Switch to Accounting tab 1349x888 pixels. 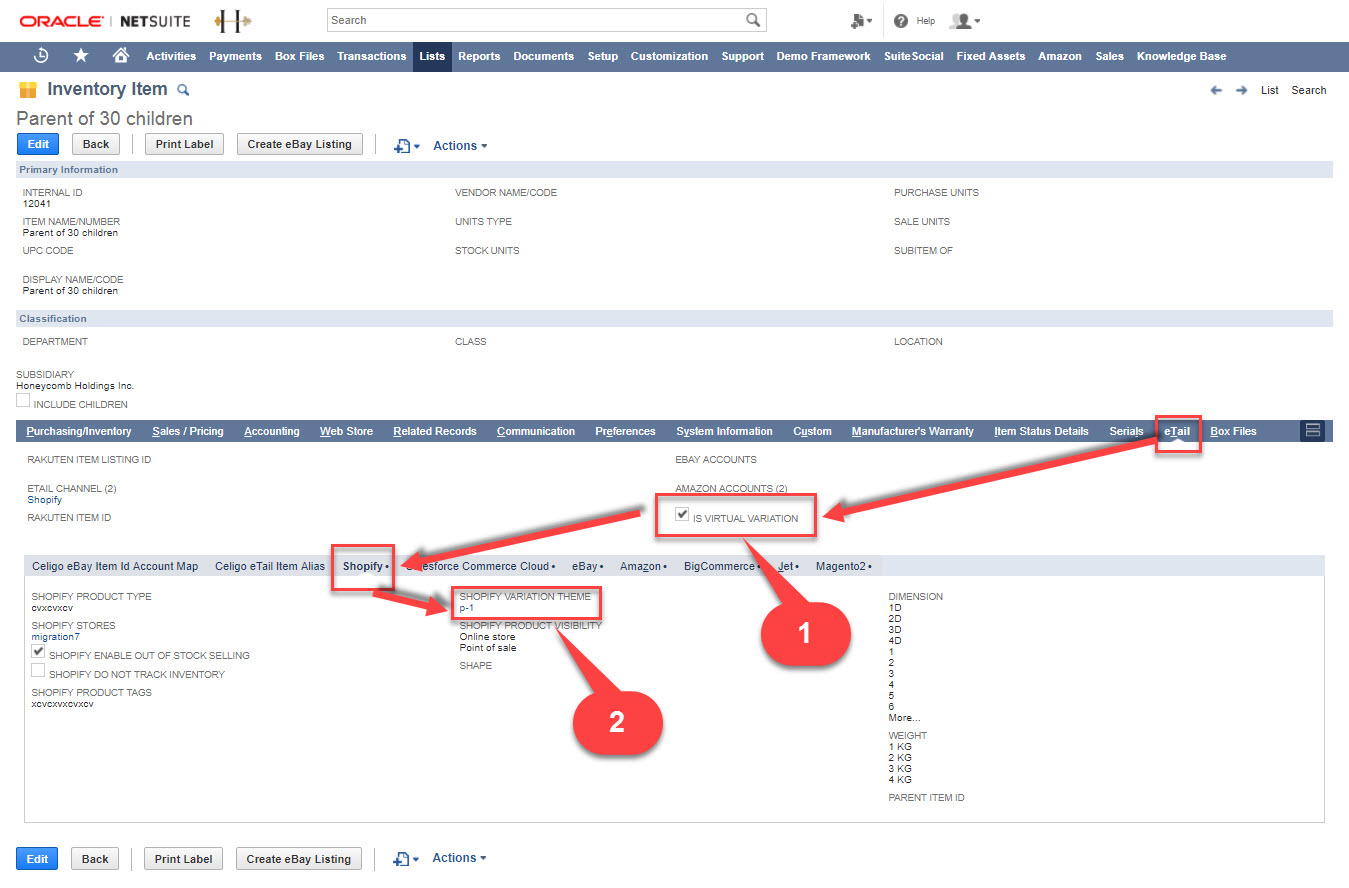click(x=272, y=431)
